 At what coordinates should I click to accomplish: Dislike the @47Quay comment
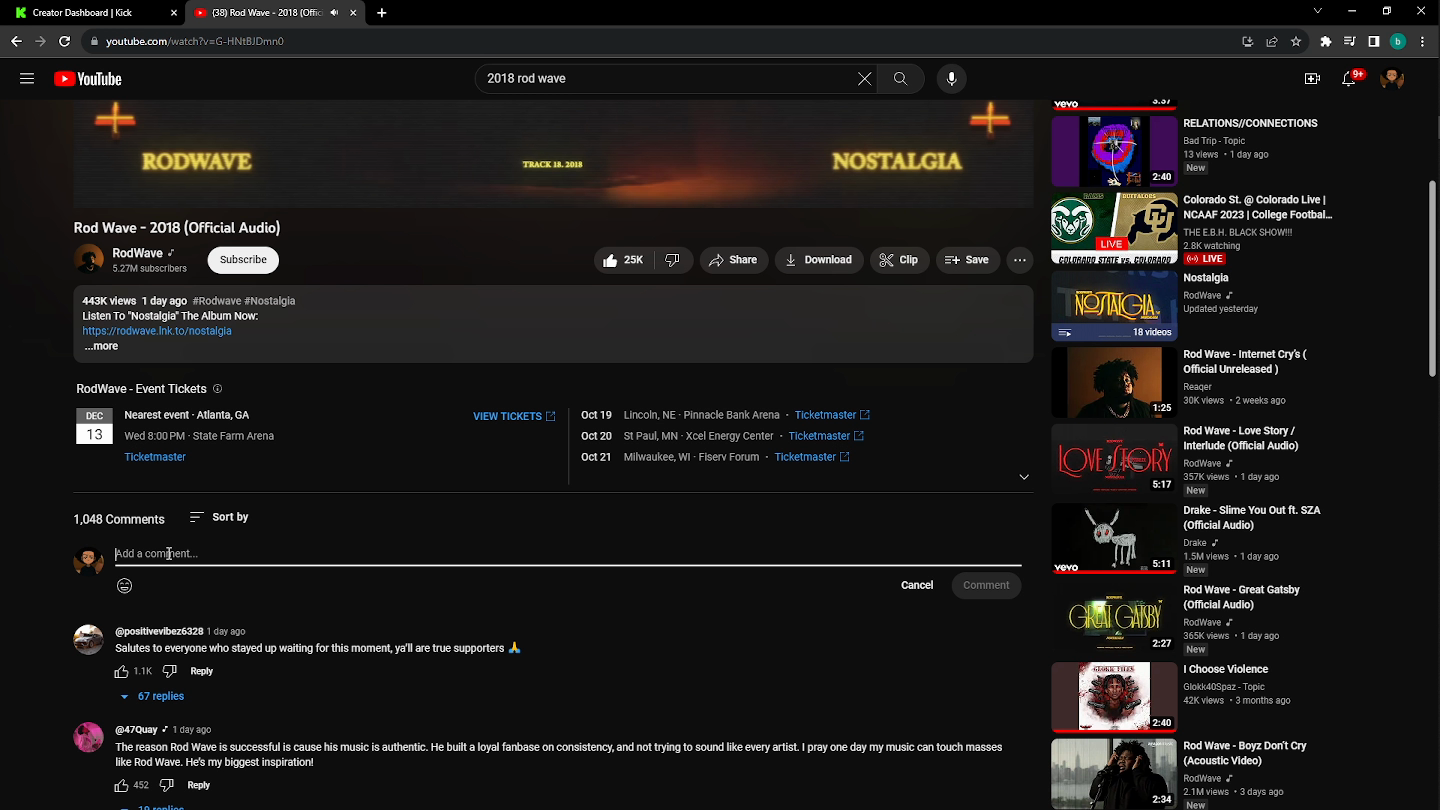(167, 786)
